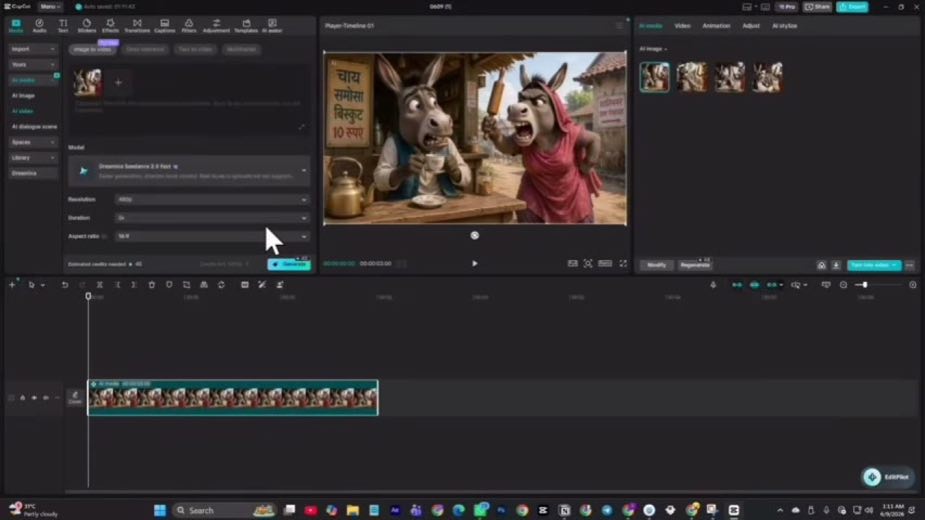The width and height of the screenshot is (925, 520).
Task: Click the Modify button
Action: [657, 266]
